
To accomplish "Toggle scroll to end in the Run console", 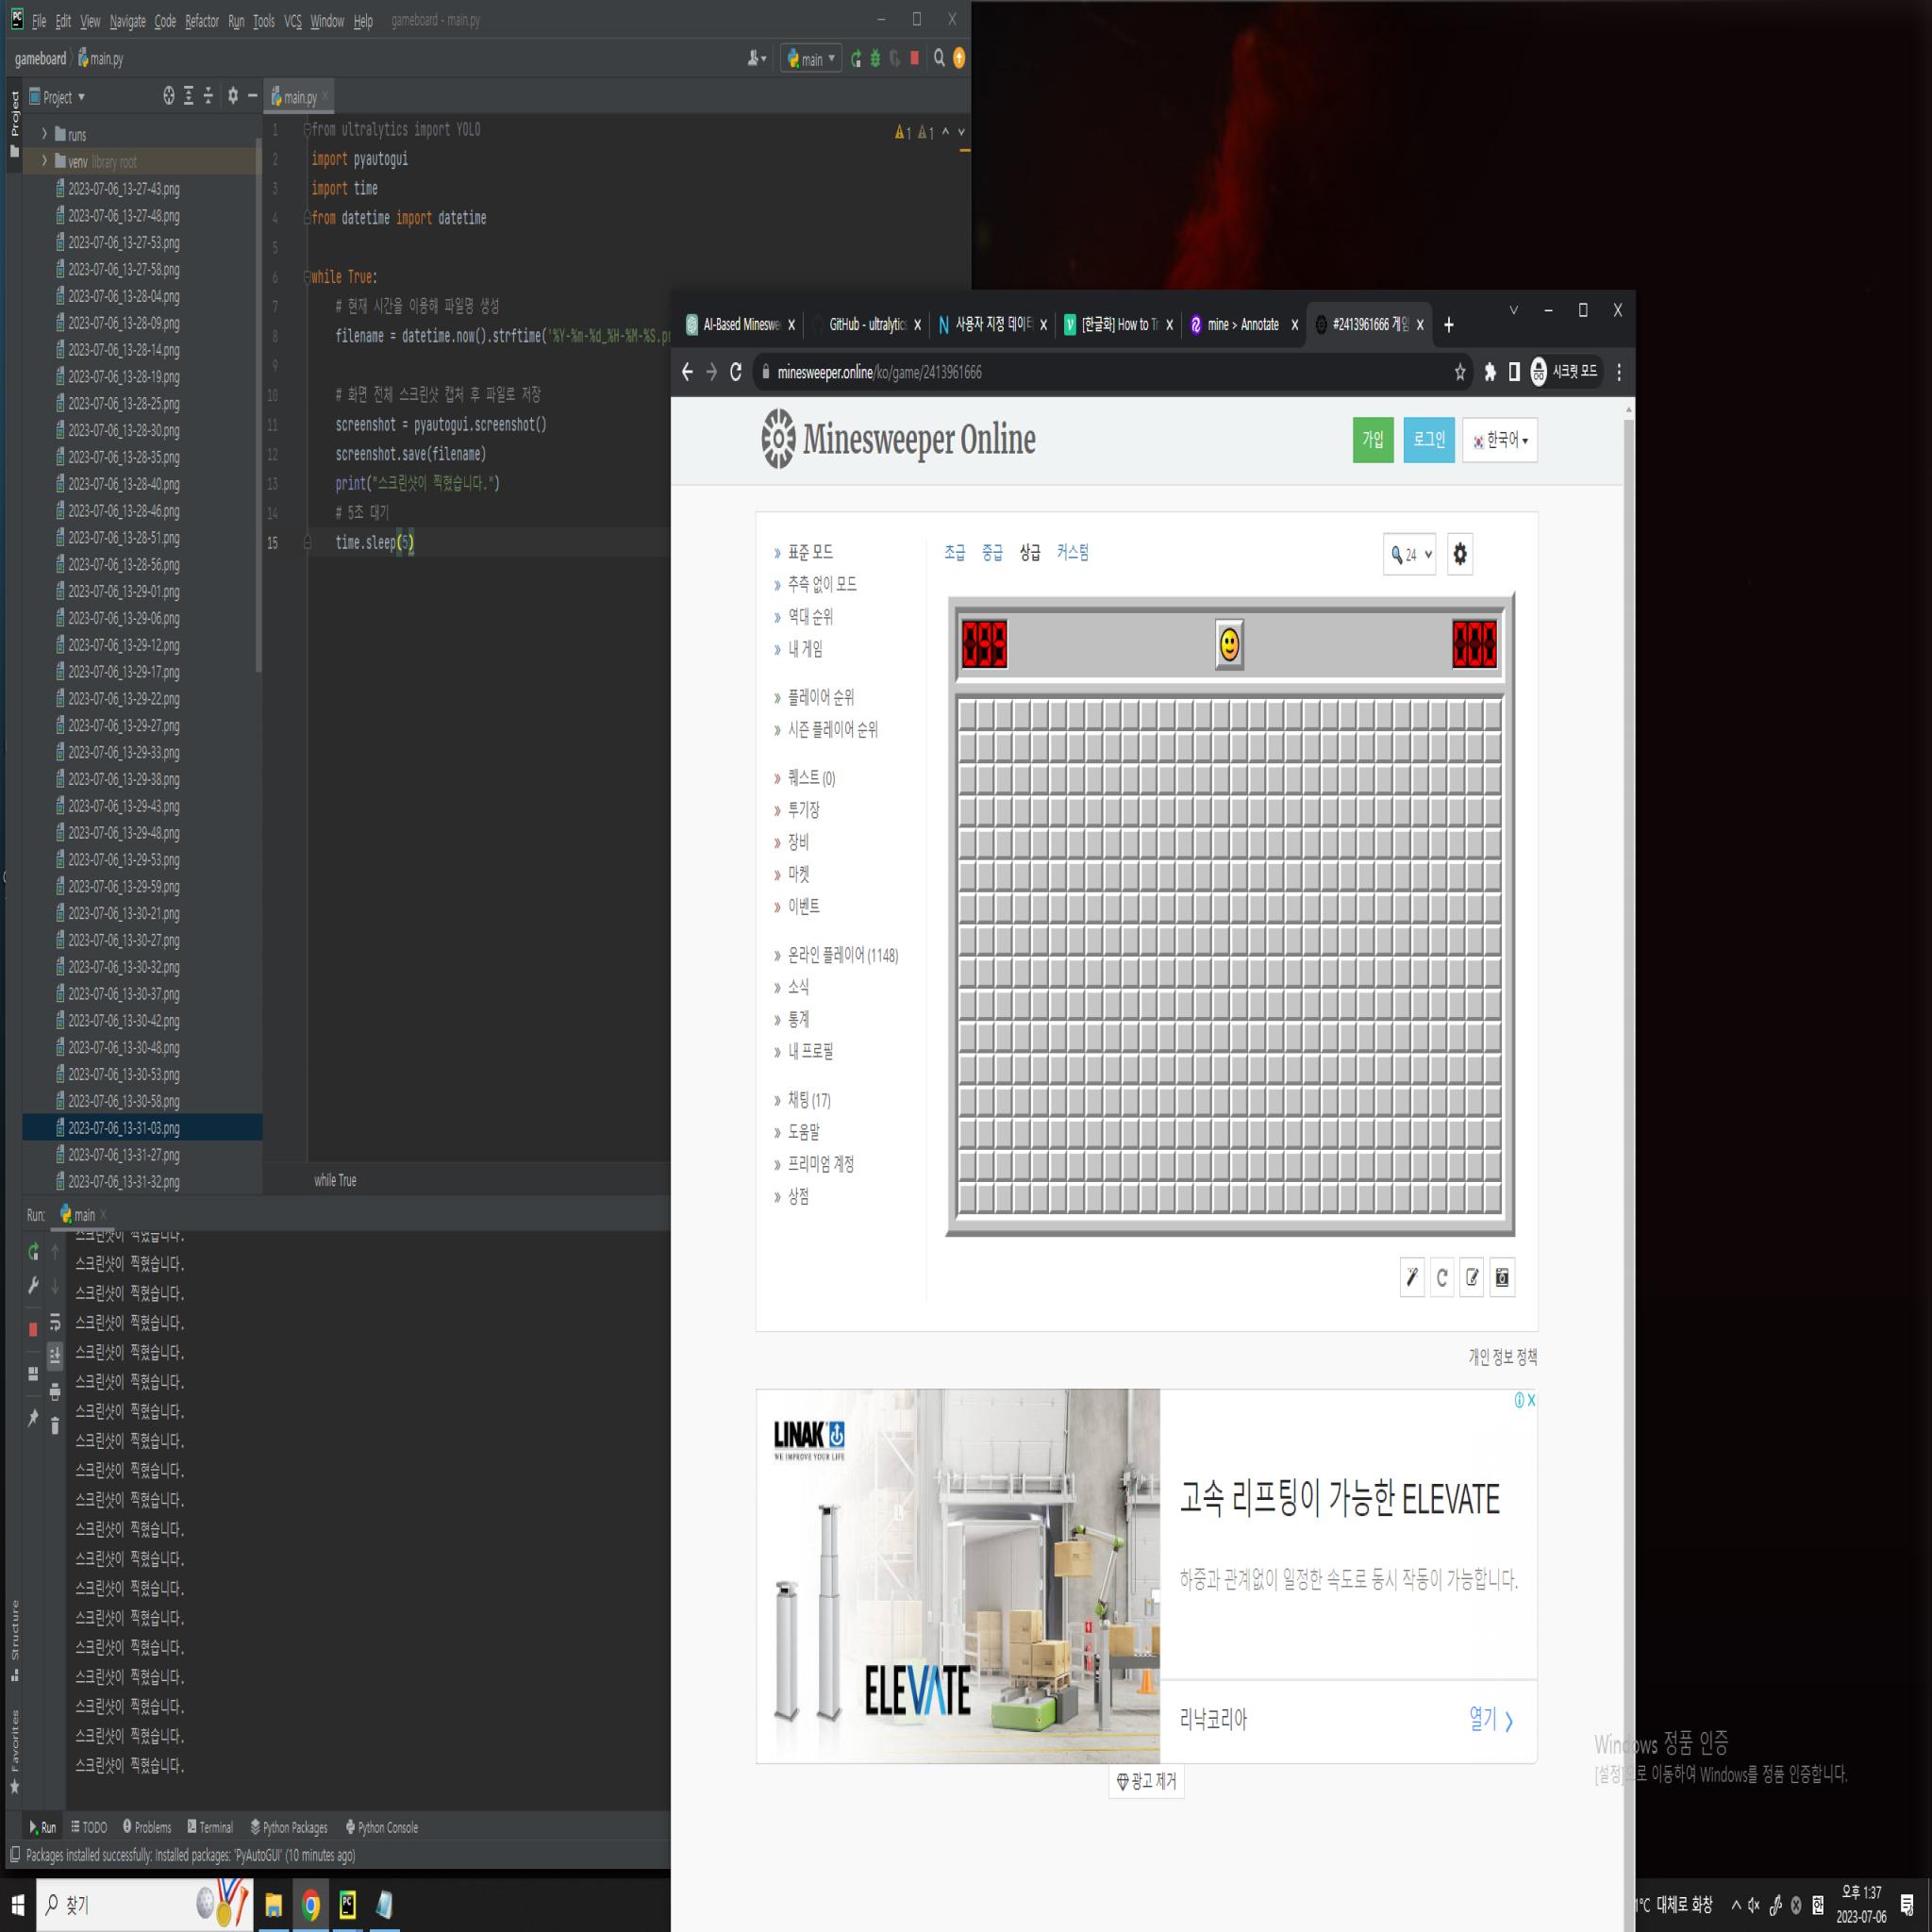I will click(x=55, y=1357).
